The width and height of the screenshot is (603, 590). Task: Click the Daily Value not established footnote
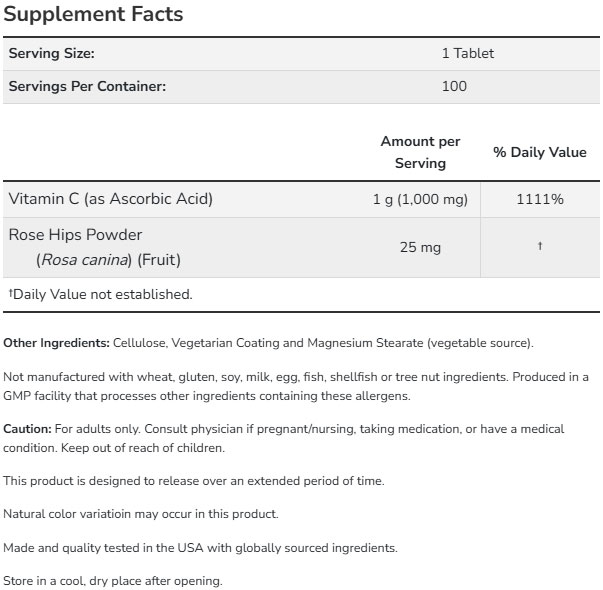click(100, 294)
